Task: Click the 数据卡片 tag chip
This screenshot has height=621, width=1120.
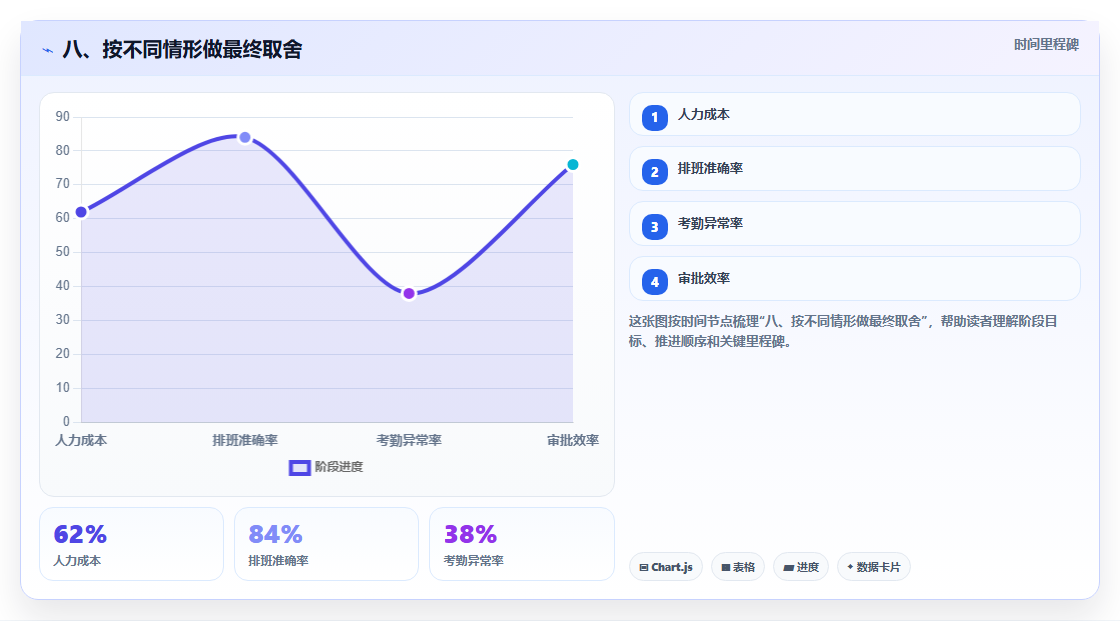Action: [x=874, y=567]
